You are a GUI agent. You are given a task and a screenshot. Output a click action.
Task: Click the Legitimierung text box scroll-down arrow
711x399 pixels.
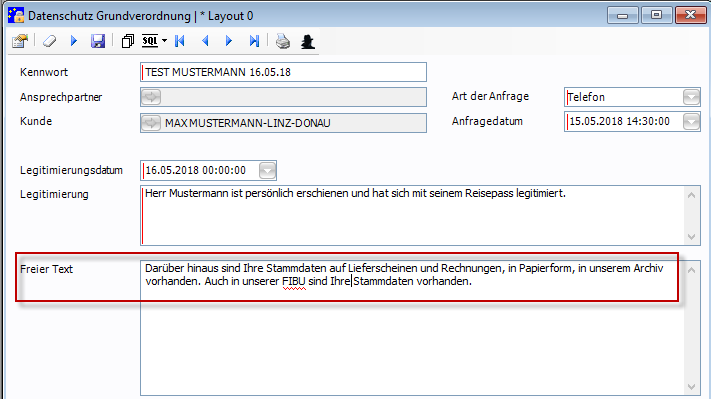click(692, 237)
